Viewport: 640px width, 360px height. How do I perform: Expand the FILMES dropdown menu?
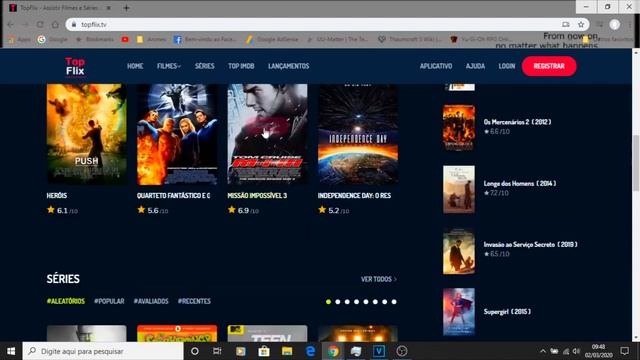pyautogui.click(x=169, y=66)
